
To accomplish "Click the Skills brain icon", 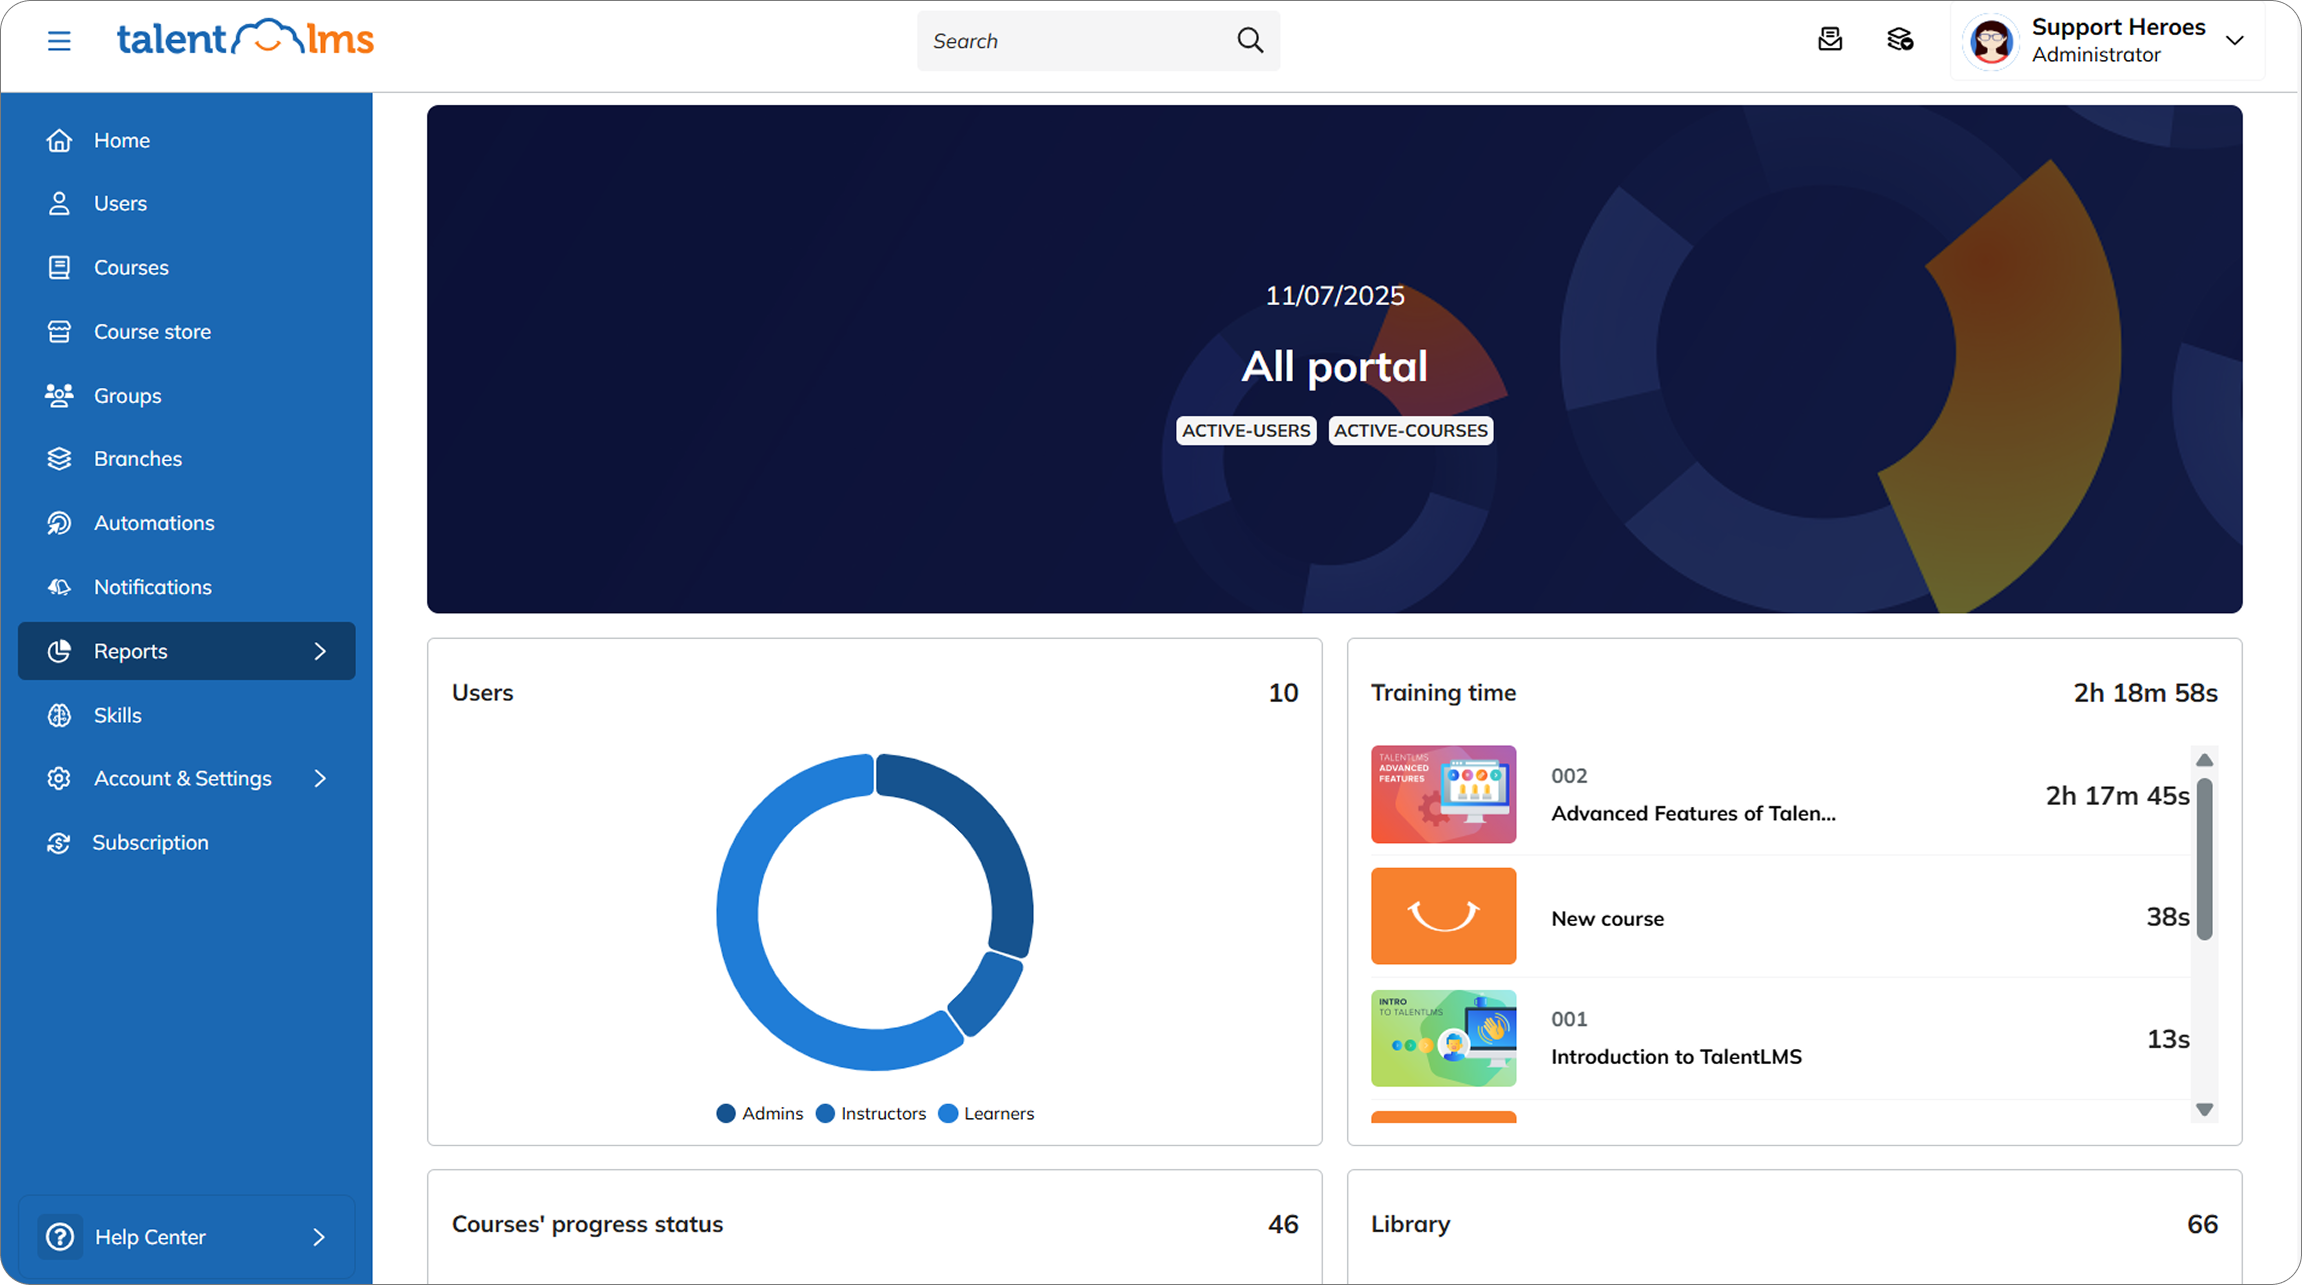I will click(59, 715).
